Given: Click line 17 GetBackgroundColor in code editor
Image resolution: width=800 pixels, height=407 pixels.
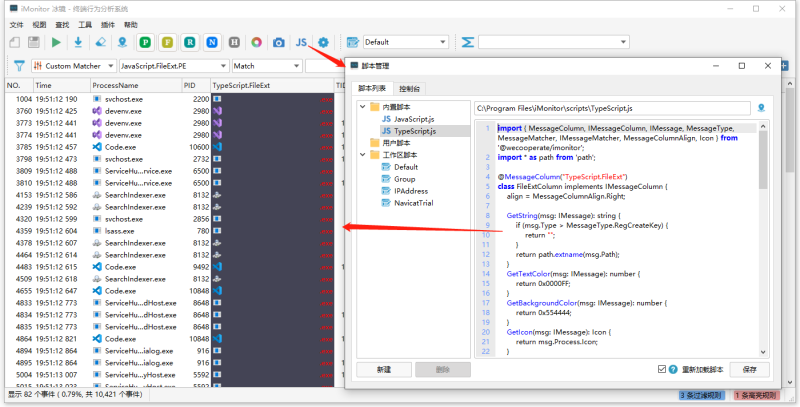Looking at the screenshot, I should click(x=587, y=303).
